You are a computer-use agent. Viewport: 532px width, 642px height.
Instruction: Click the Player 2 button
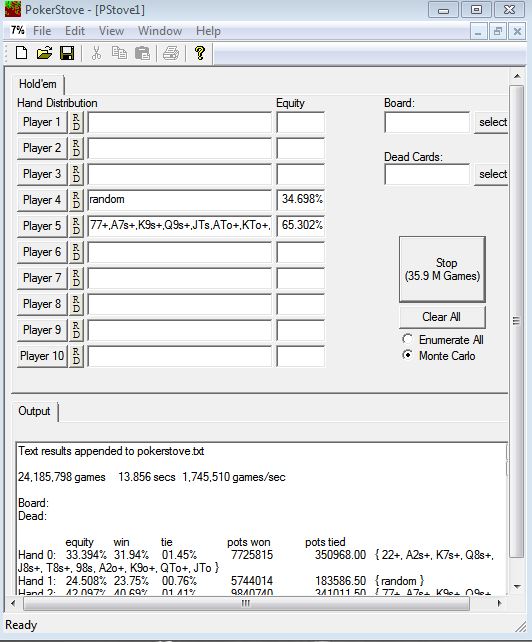42,148
